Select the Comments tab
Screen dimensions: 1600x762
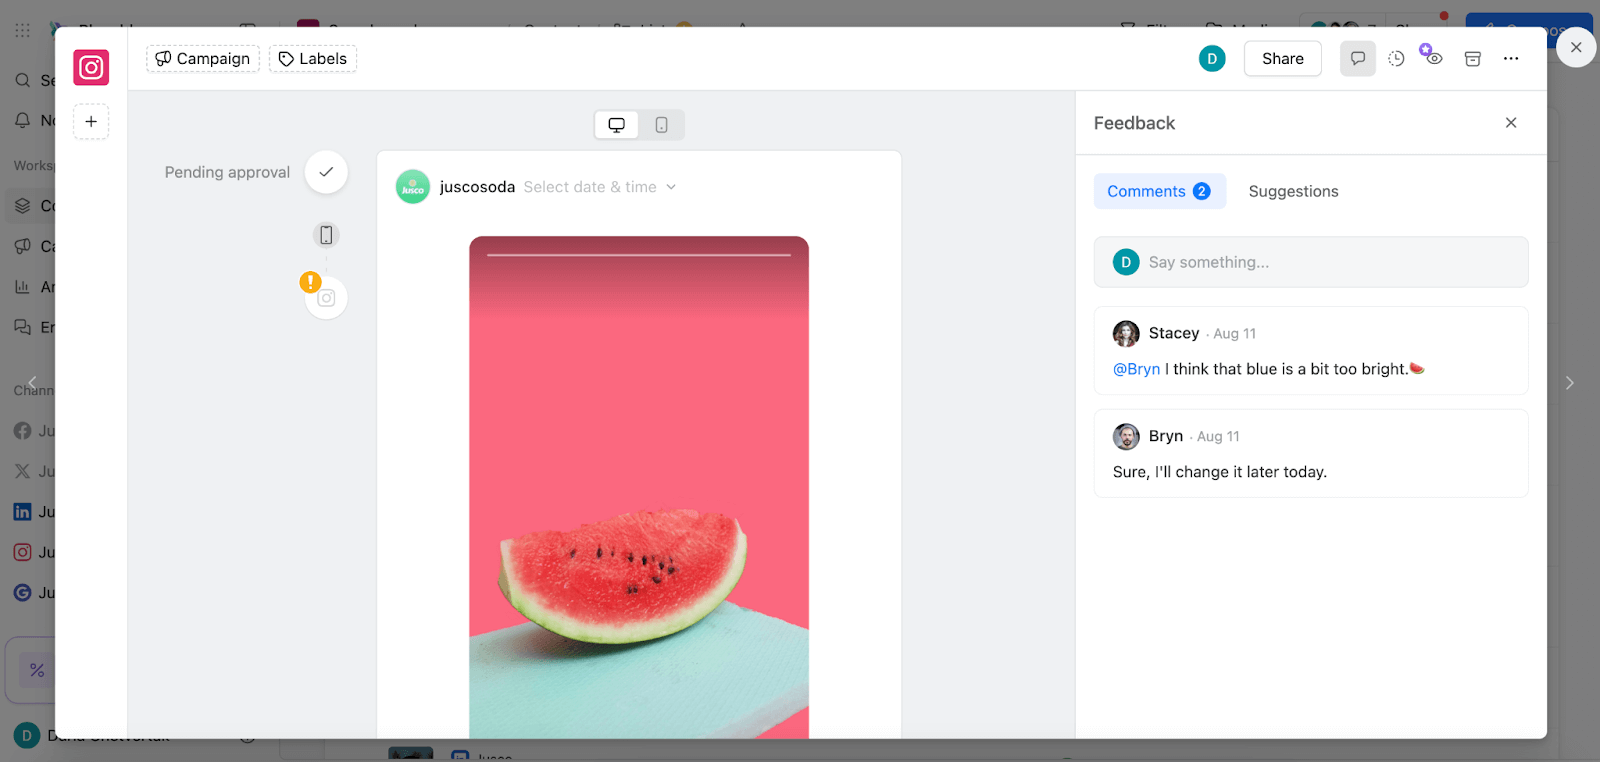pyautogui.click(x=1158, y=191)
